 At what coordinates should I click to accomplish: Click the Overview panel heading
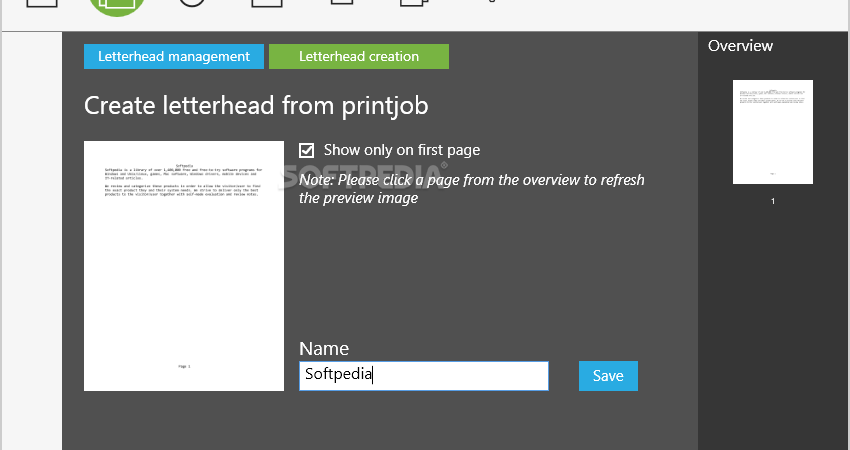coord(740,46)
